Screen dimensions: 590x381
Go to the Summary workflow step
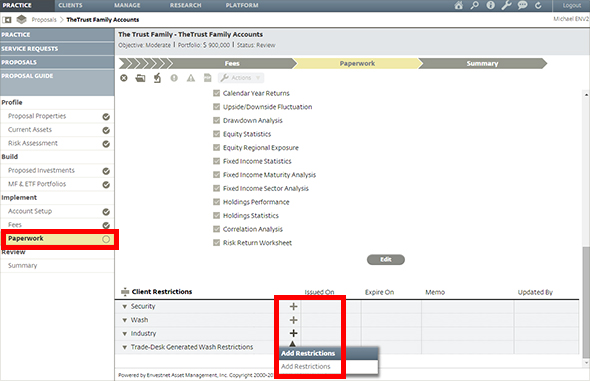pos(482,64)
